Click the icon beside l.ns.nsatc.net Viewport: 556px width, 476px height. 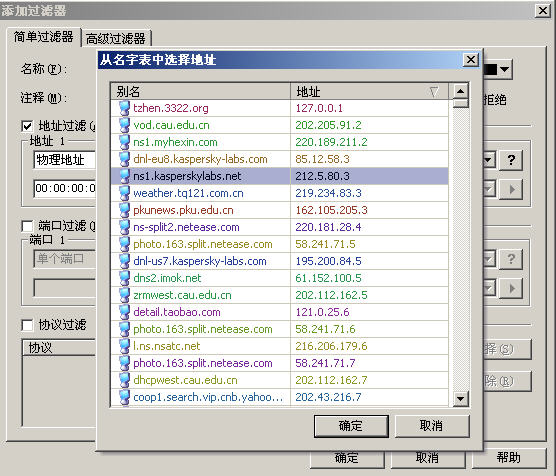pyautogui.click(x=124, y=346)
